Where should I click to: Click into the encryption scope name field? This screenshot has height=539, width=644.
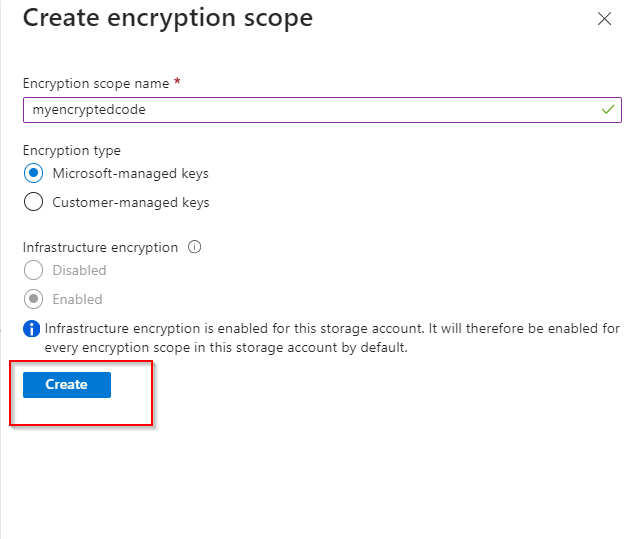click(x=300, y=110)
